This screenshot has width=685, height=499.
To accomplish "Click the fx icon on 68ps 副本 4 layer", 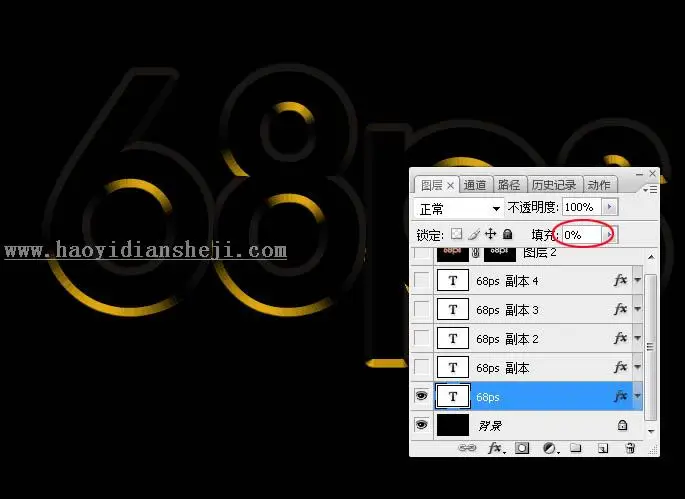I will click(x=620, y=280).
